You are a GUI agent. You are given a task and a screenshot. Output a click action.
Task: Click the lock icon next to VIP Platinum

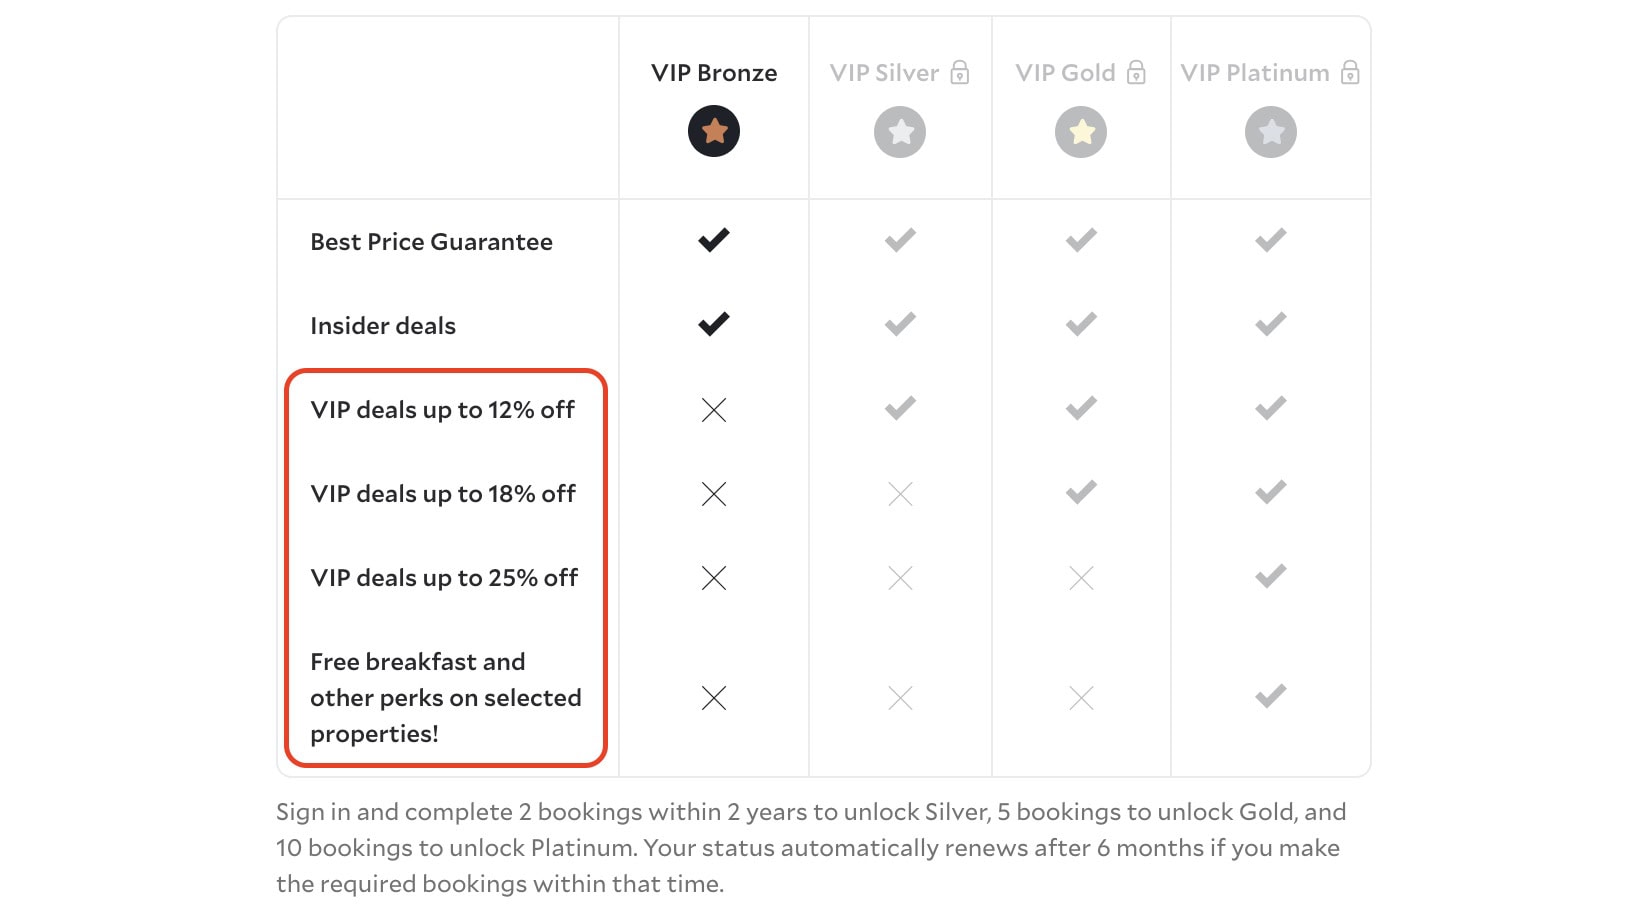[x=1350, y=72]
